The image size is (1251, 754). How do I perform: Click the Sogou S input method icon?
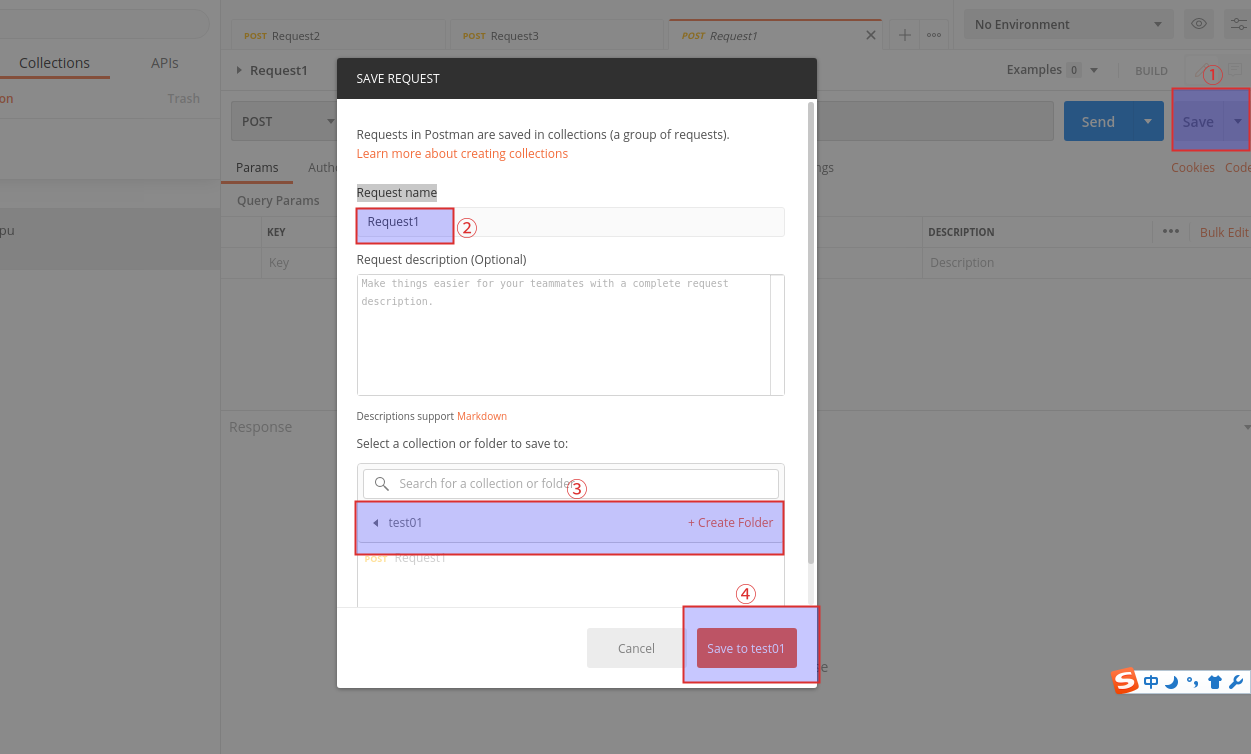pos(1126,682)
